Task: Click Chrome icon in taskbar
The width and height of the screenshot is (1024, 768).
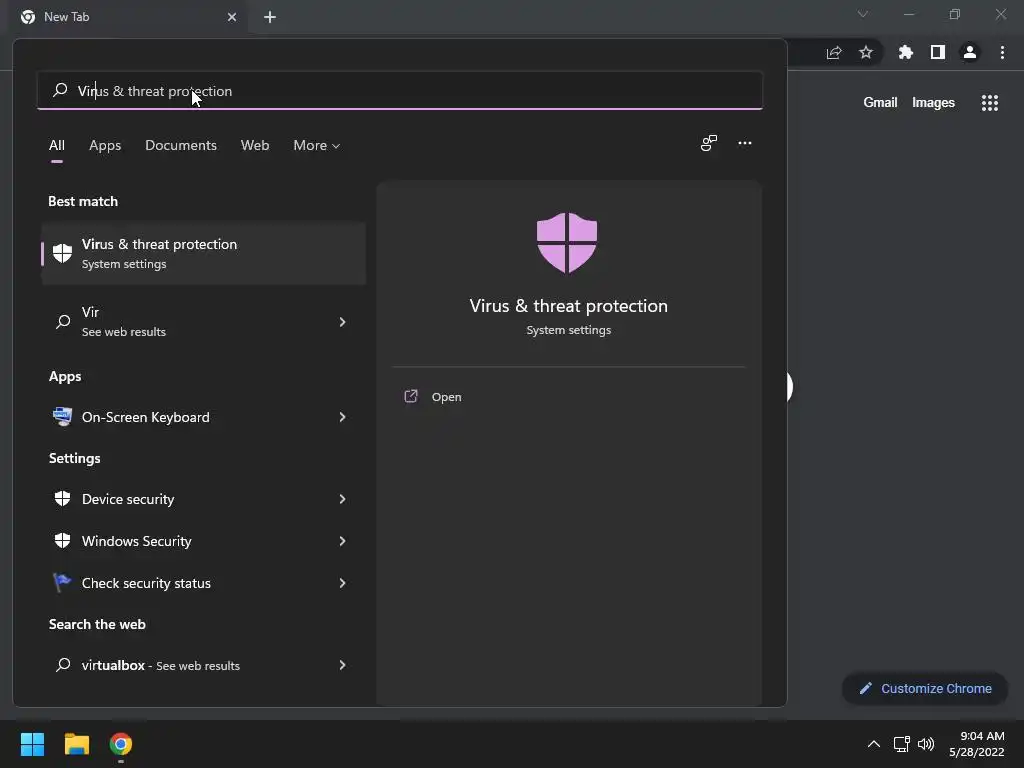Action: click(121, 744)
